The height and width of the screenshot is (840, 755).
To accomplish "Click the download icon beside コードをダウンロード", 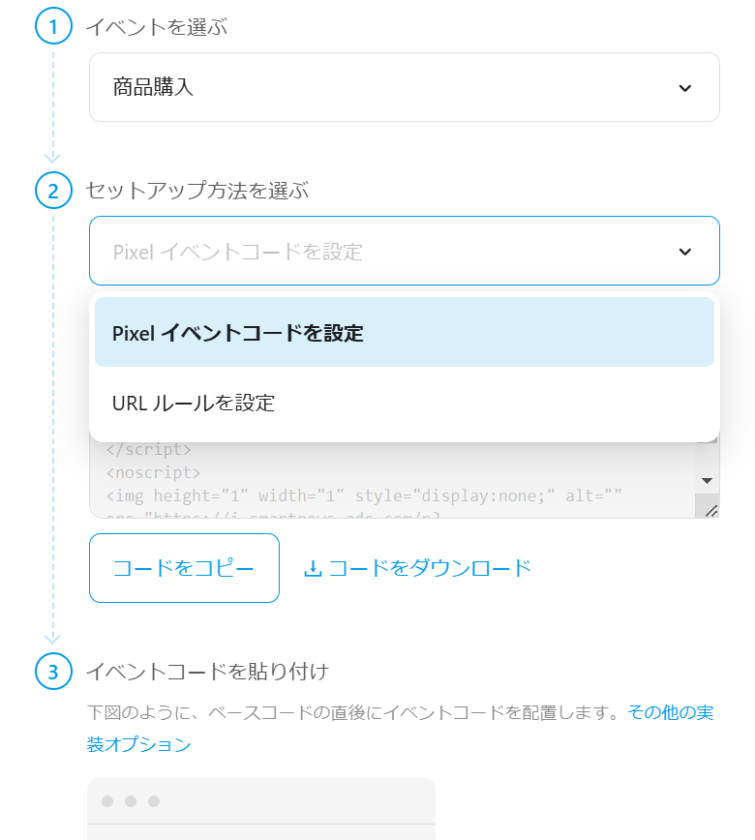I will [x=313, y=569].
